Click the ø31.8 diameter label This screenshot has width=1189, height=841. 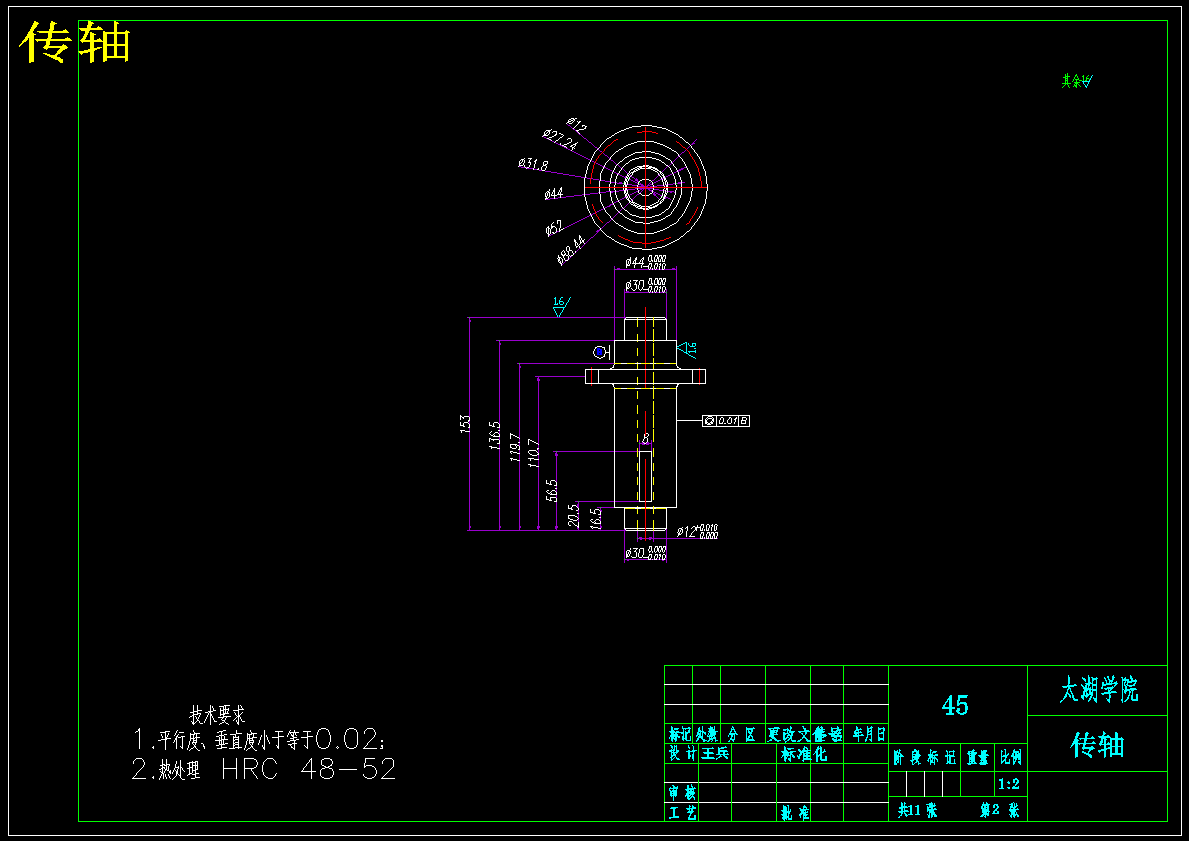point(533,164)
